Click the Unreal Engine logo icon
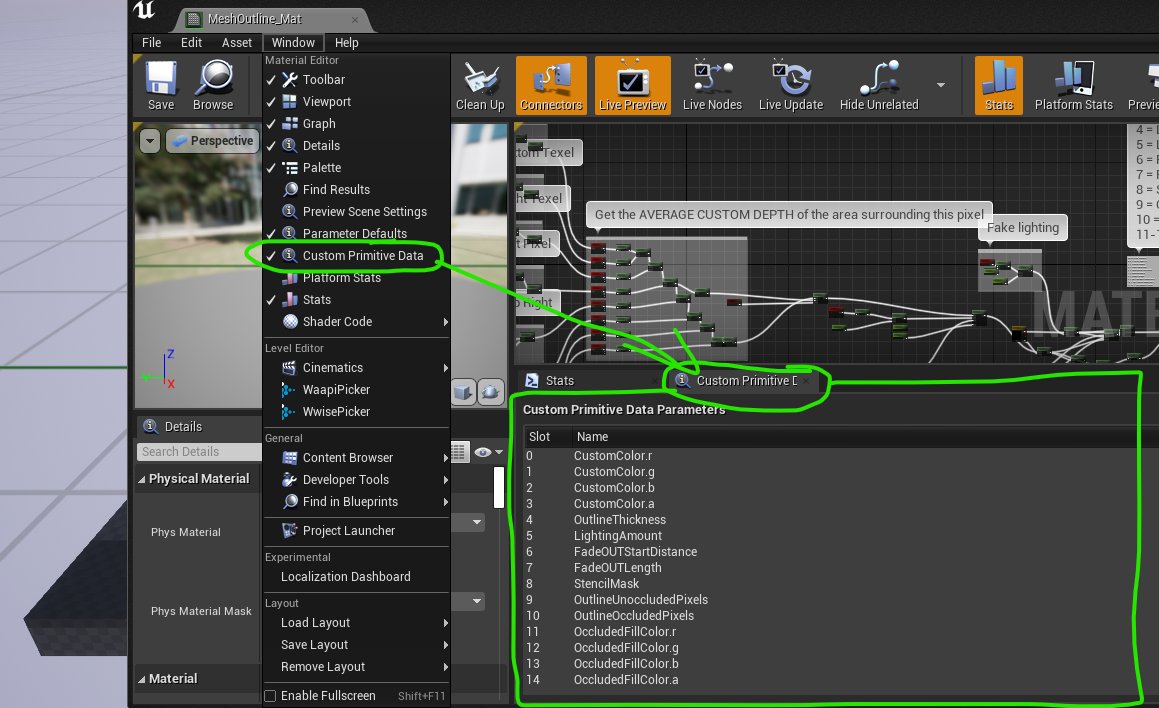This screenshot has height=708, width=1159. point(145,10)
